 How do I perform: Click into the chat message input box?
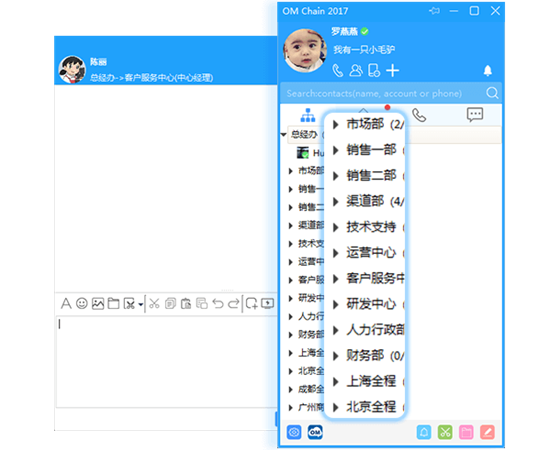pos(166,362)
